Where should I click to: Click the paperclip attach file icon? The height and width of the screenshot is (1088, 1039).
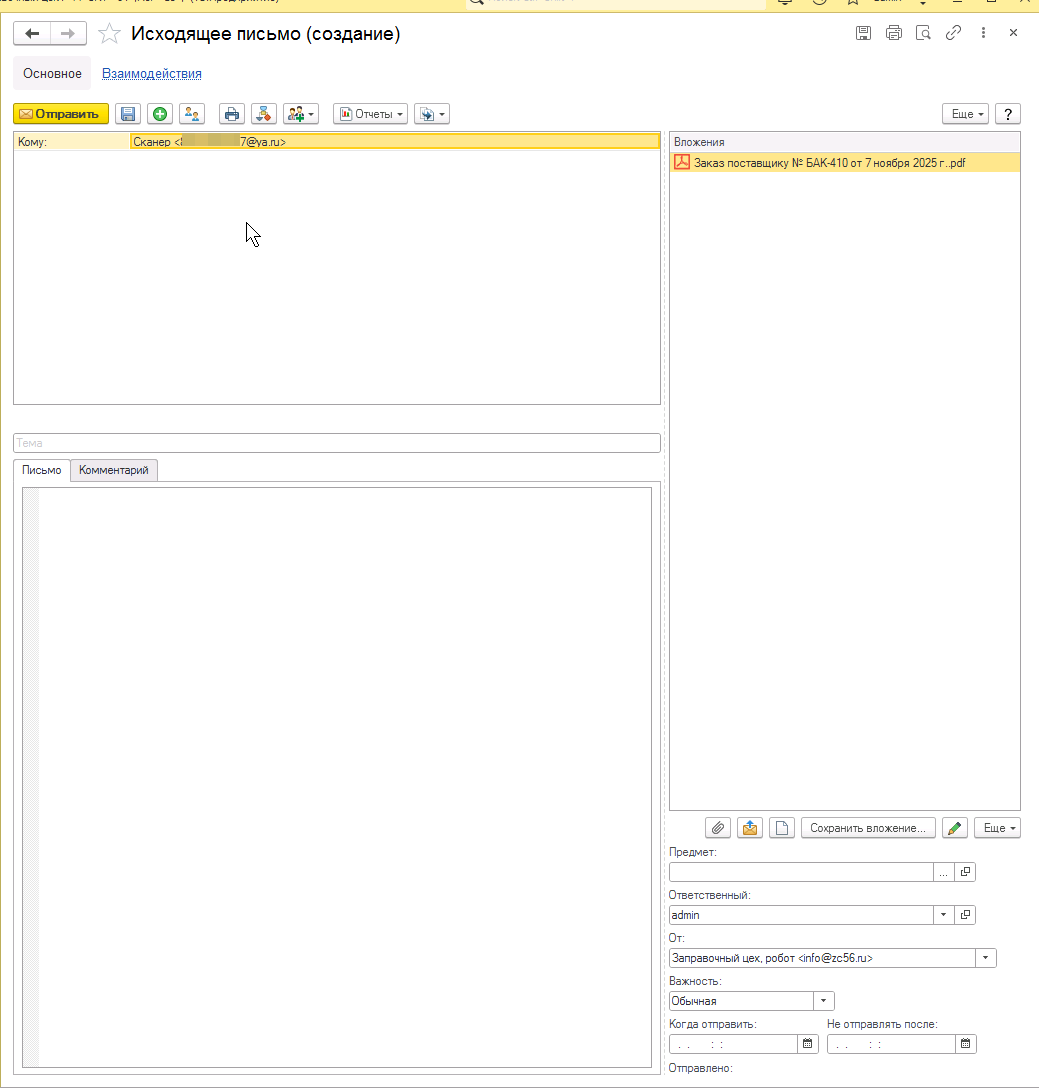717,828
